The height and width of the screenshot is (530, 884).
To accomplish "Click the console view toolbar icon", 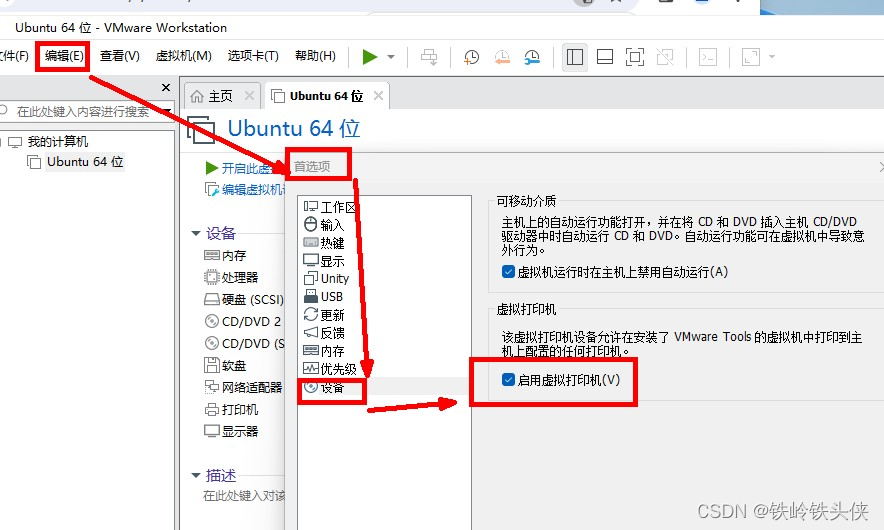I will [708, 57].
